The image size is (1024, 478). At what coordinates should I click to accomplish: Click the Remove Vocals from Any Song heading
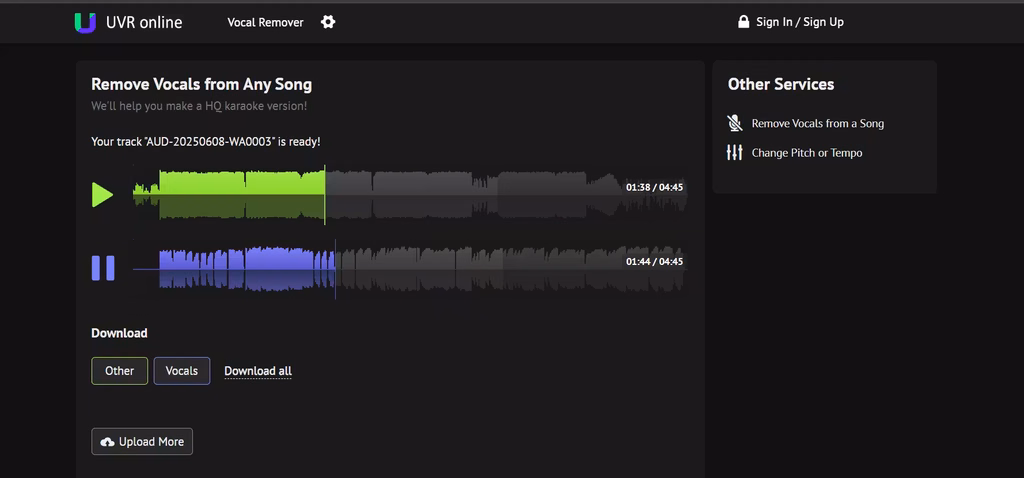(201, 84)
